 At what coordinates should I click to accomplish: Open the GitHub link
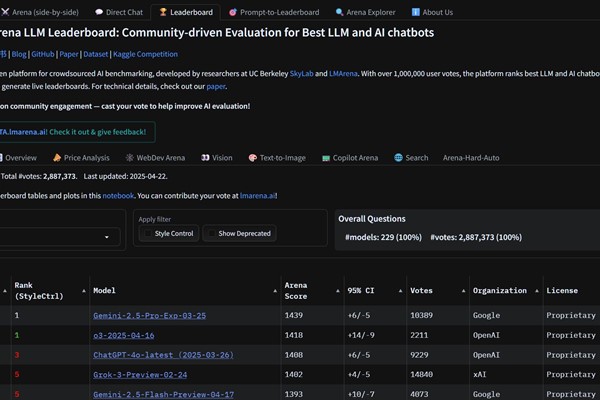tap(43, 54)
